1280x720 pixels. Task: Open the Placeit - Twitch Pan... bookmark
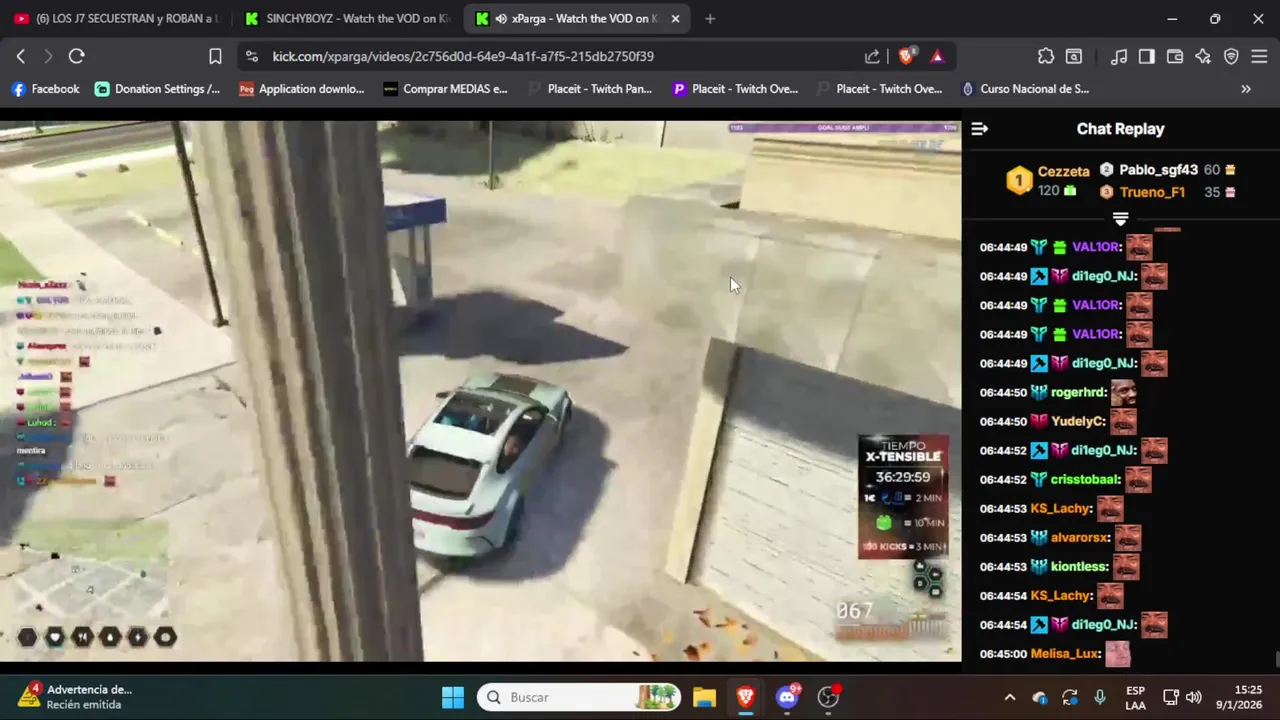pos(590,89)
